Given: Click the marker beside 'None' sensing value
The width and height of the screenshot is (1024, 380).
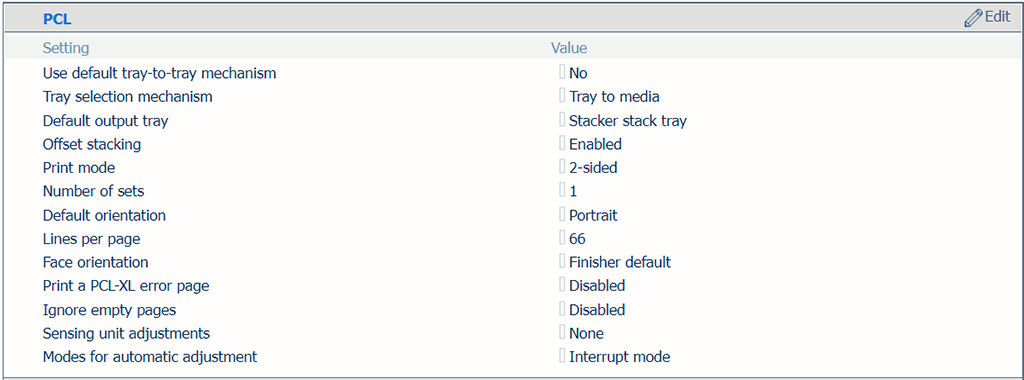Looking at the screenshot, I should pos(562,332).
